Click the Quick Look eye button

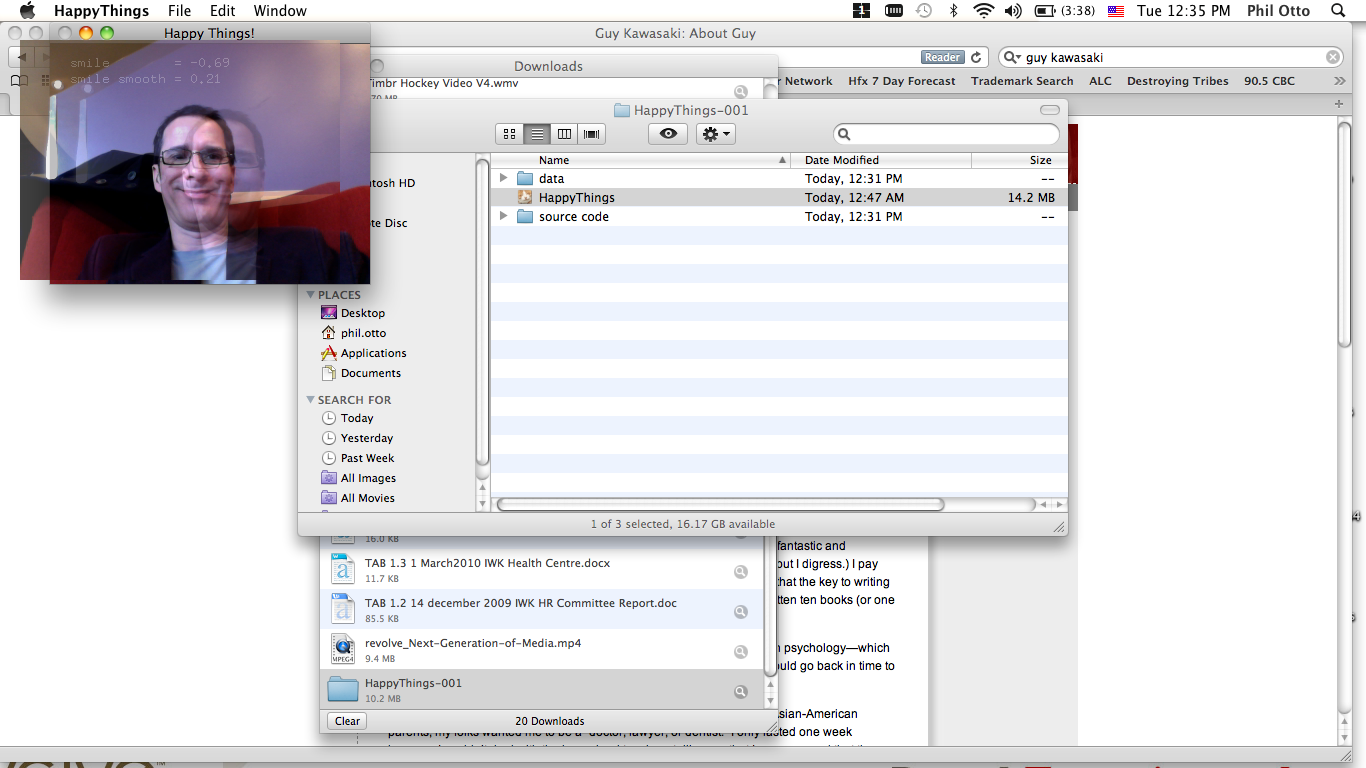tap(668, 134)
